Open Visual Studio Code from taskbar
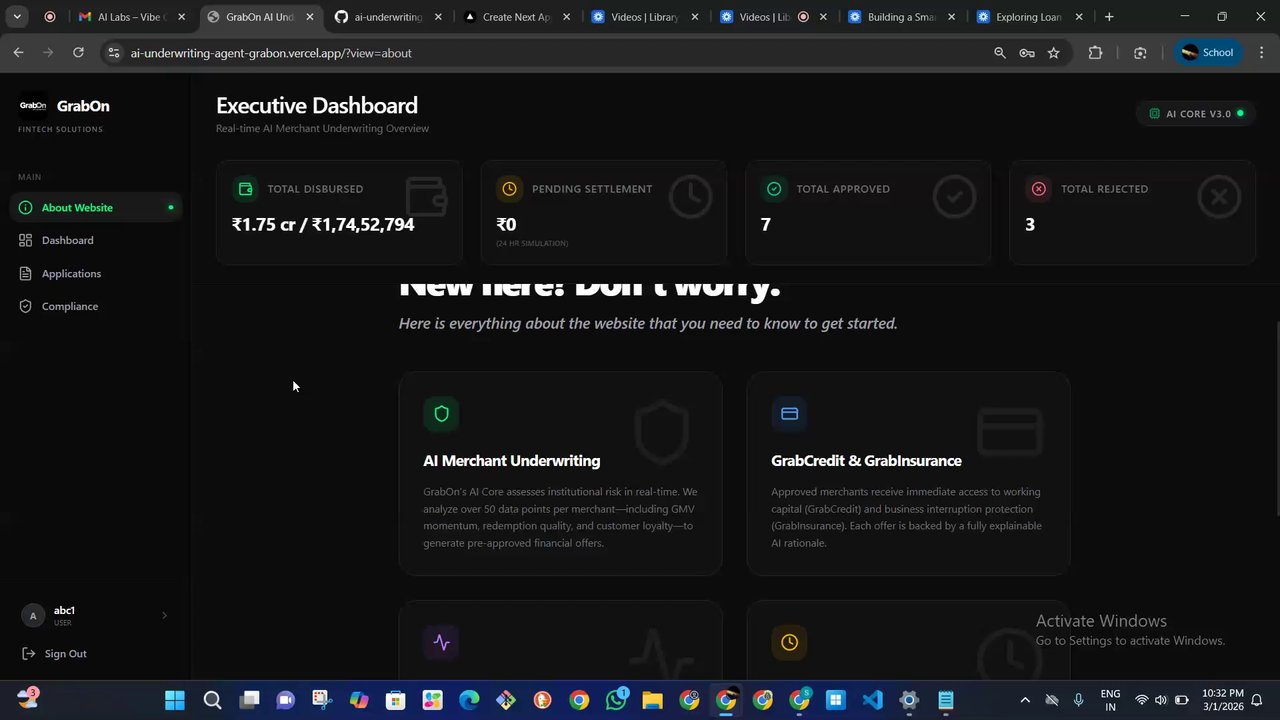1280x720 pixels. [x=872, y=700]
